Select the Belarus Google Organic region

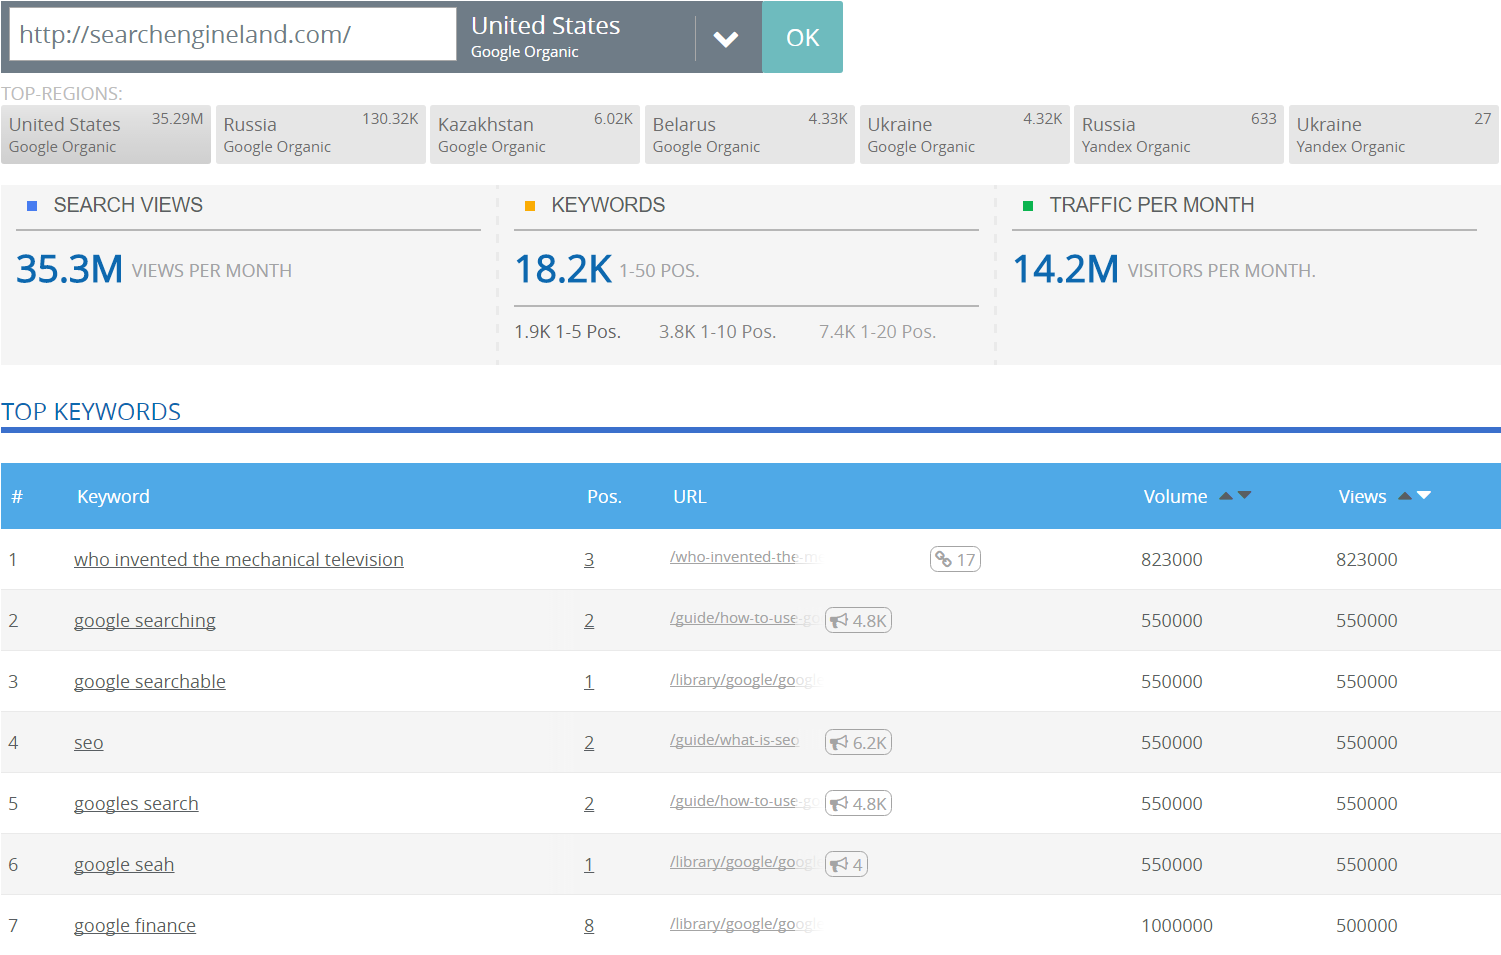(x=750, y=134)
